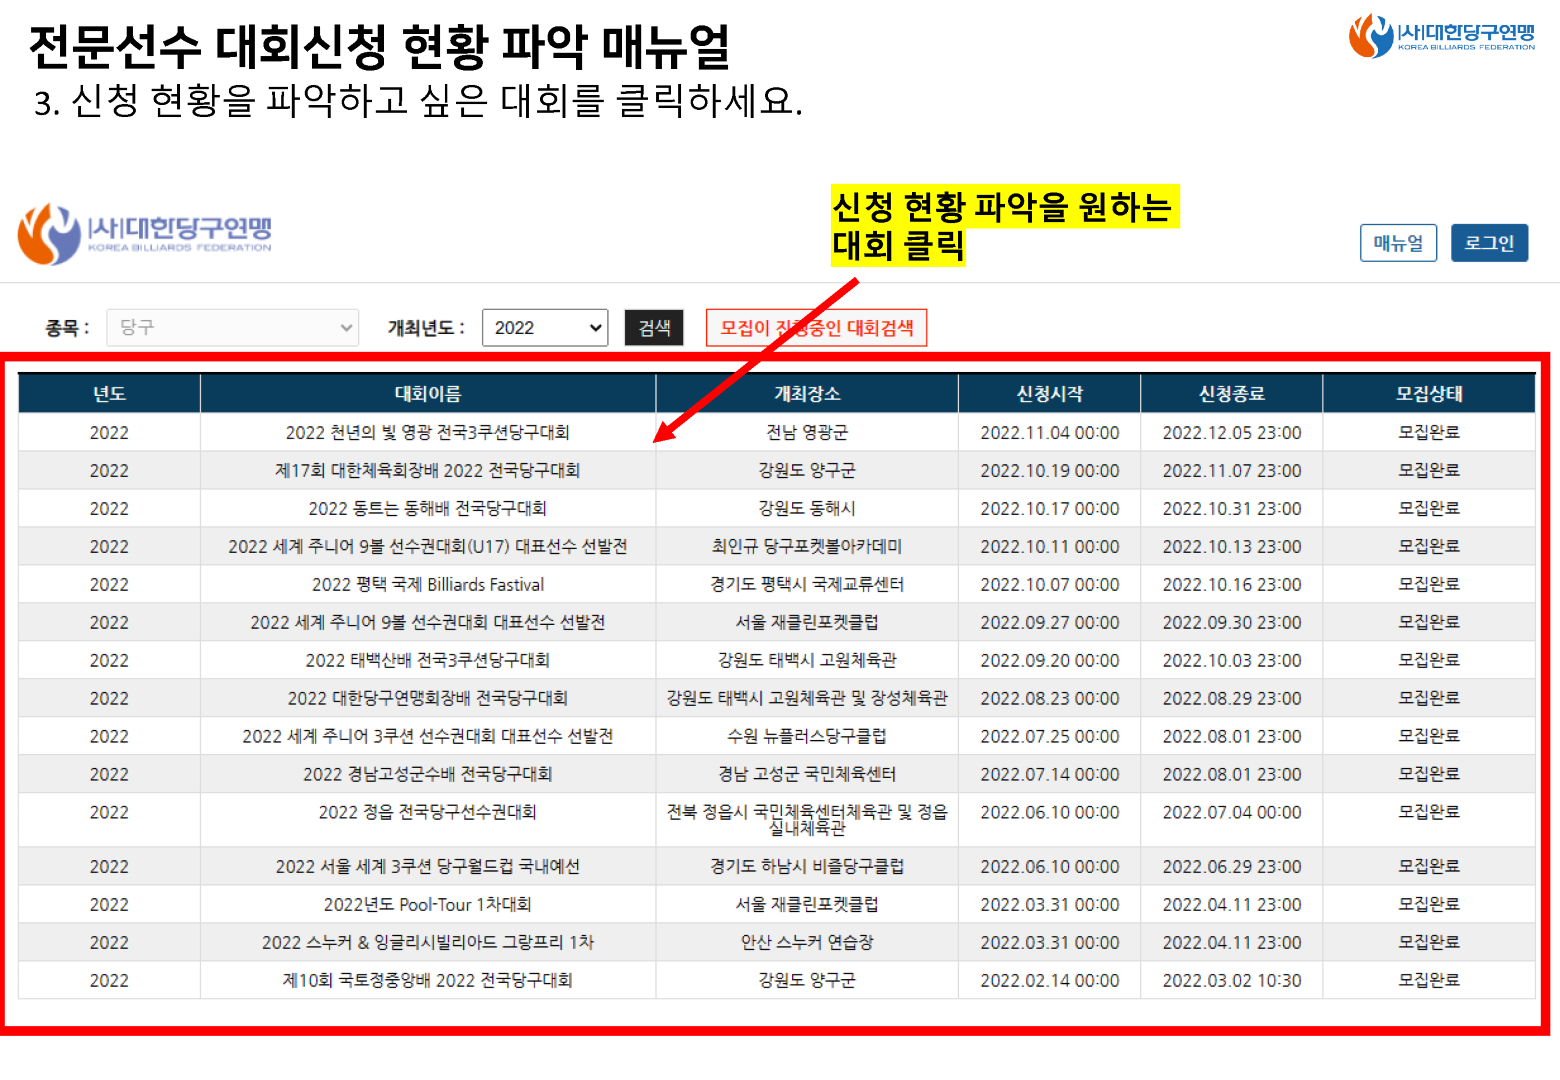Click 2022 평택 국제 Billiards Fastival entry
1560x1080 pixels.
tap(428, 584)
